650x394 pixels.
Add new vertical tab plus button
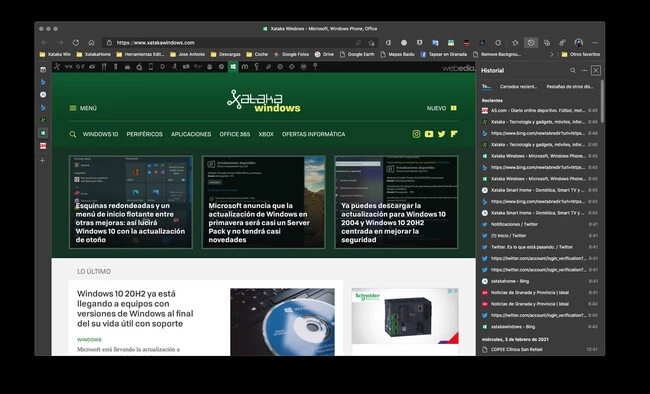point(42,161)
